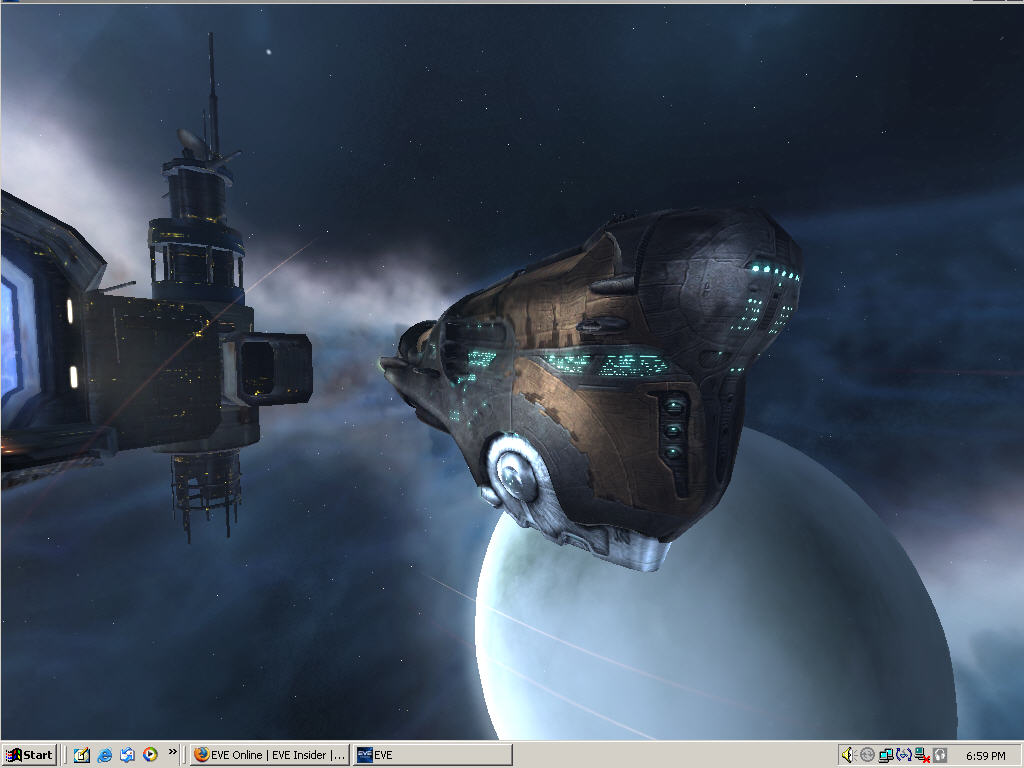Open the Windows Start menu
The height and width of the screenshot is (768, 1024).
pos(29,755)
